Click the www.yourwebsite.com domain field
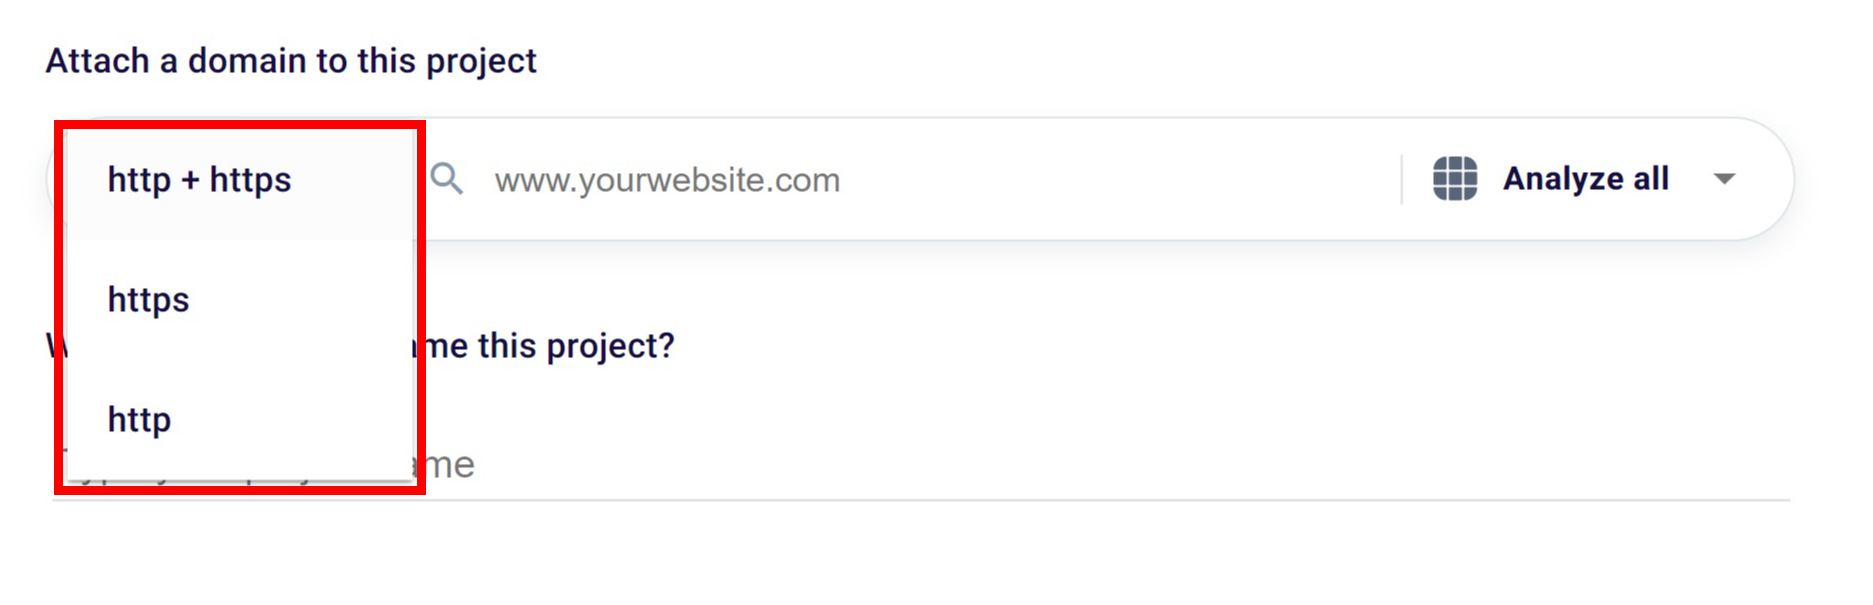This screenshot has width=1873, height=605. [x=667, y=180]
